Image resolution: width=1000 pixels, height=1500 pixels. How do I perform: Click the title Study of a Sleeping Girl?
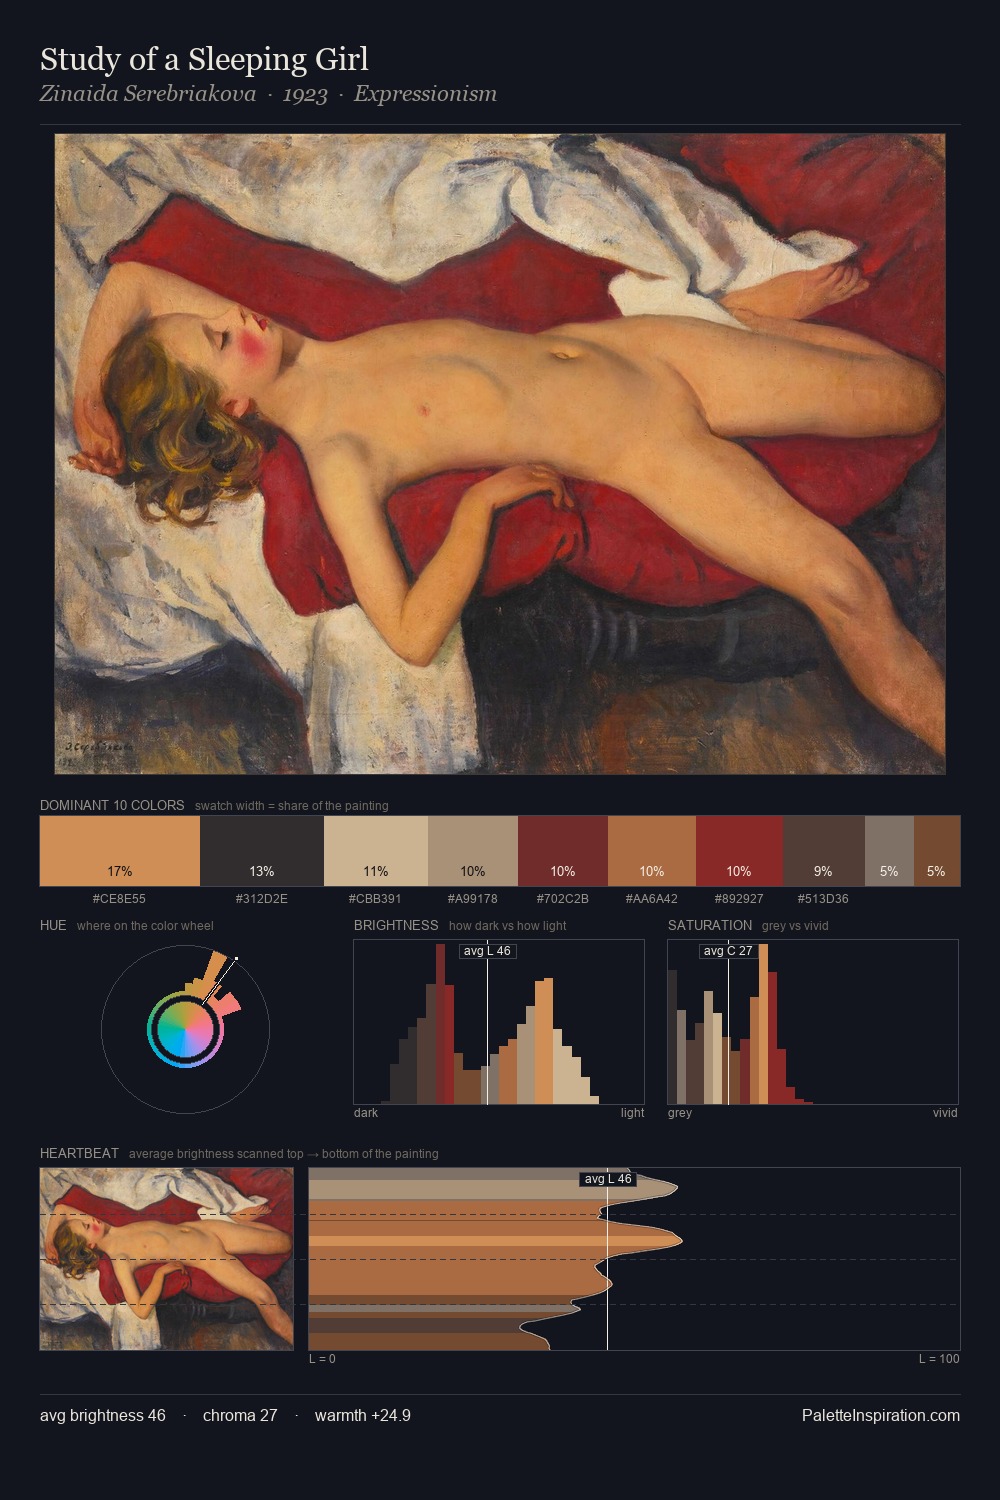click(204, 60)
